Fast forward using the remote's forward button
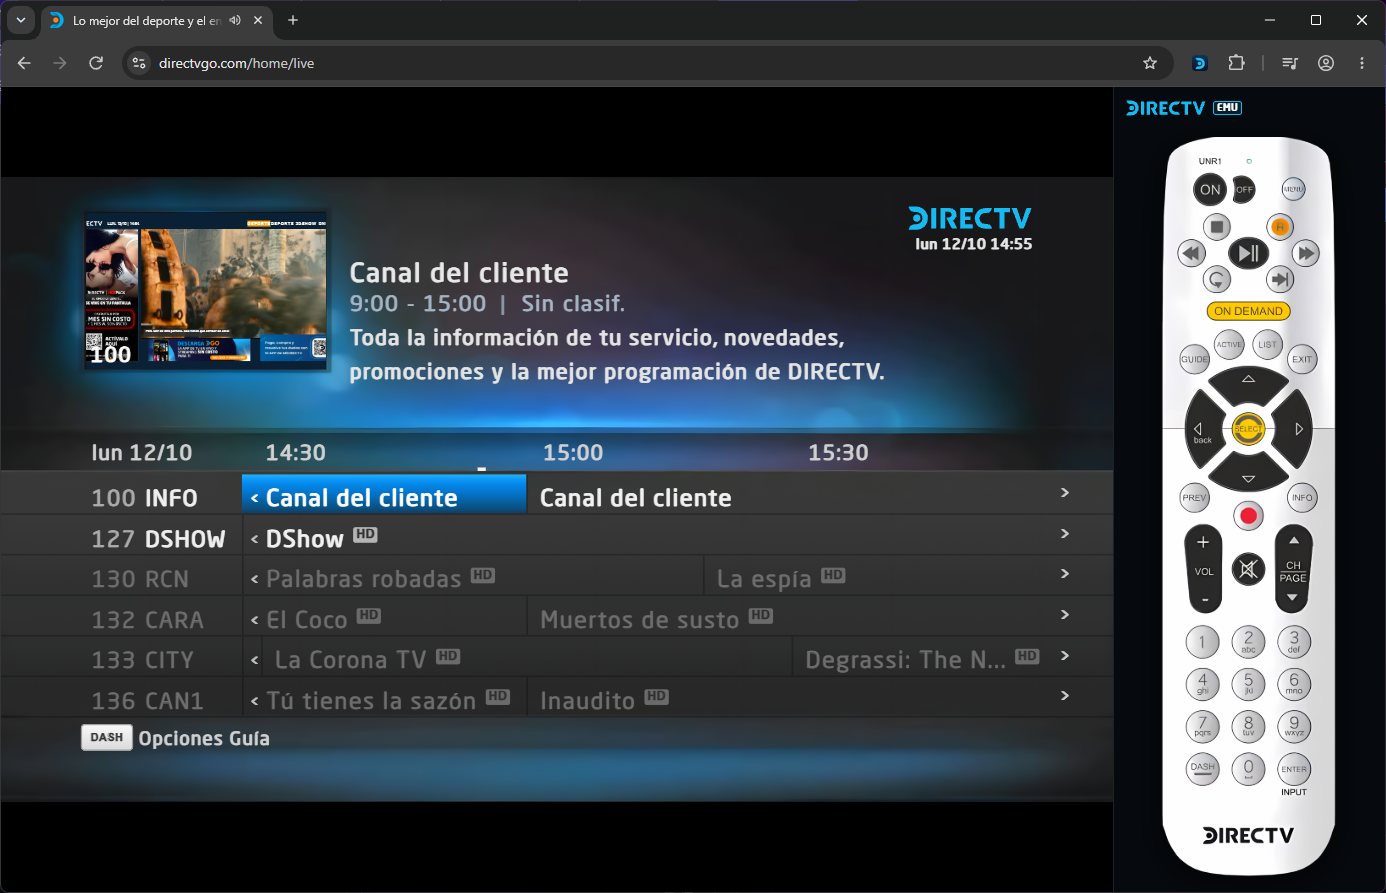This screenshot has width=1386, height=893. [x=1305, y=253]
